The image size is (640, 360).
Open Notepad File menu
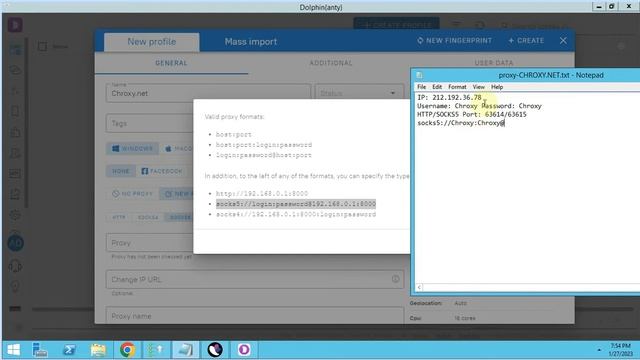click(421, 87)
